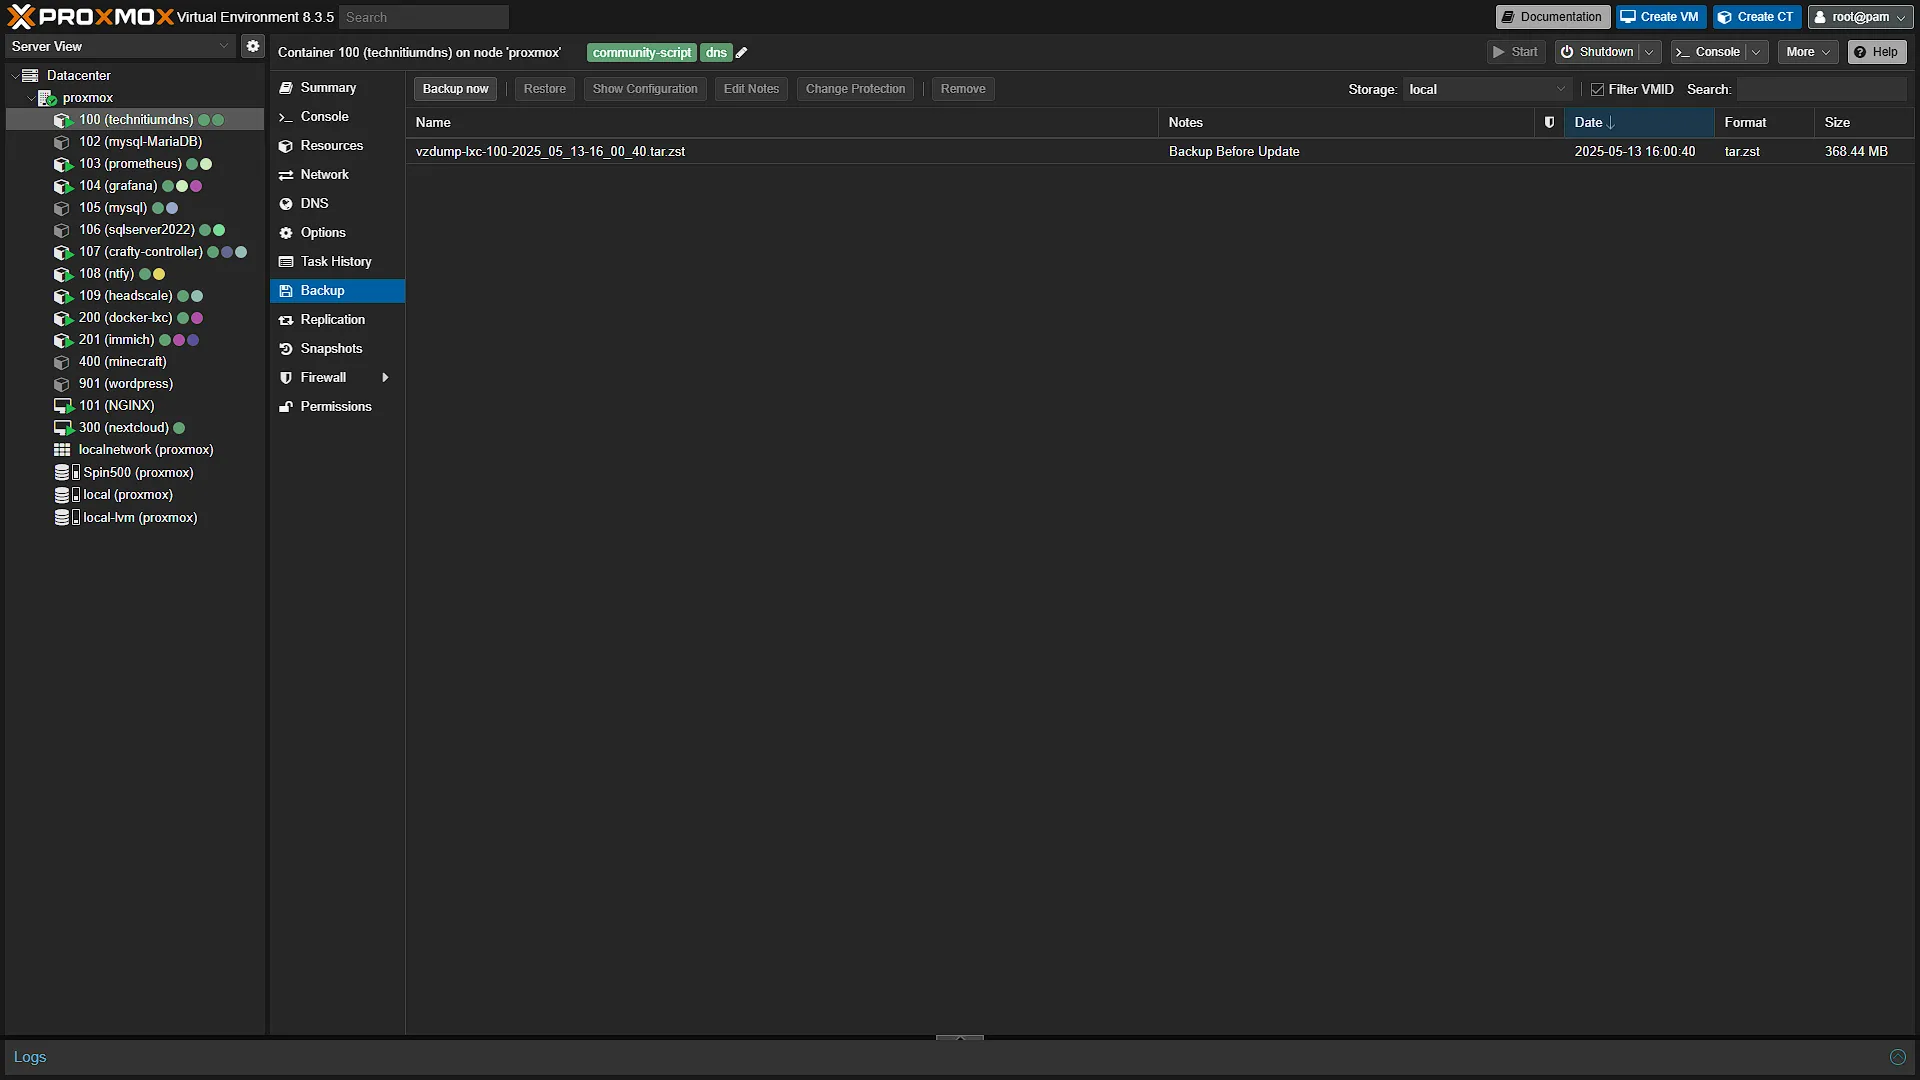
Task: Select the Backup tab
Action: 337,291
